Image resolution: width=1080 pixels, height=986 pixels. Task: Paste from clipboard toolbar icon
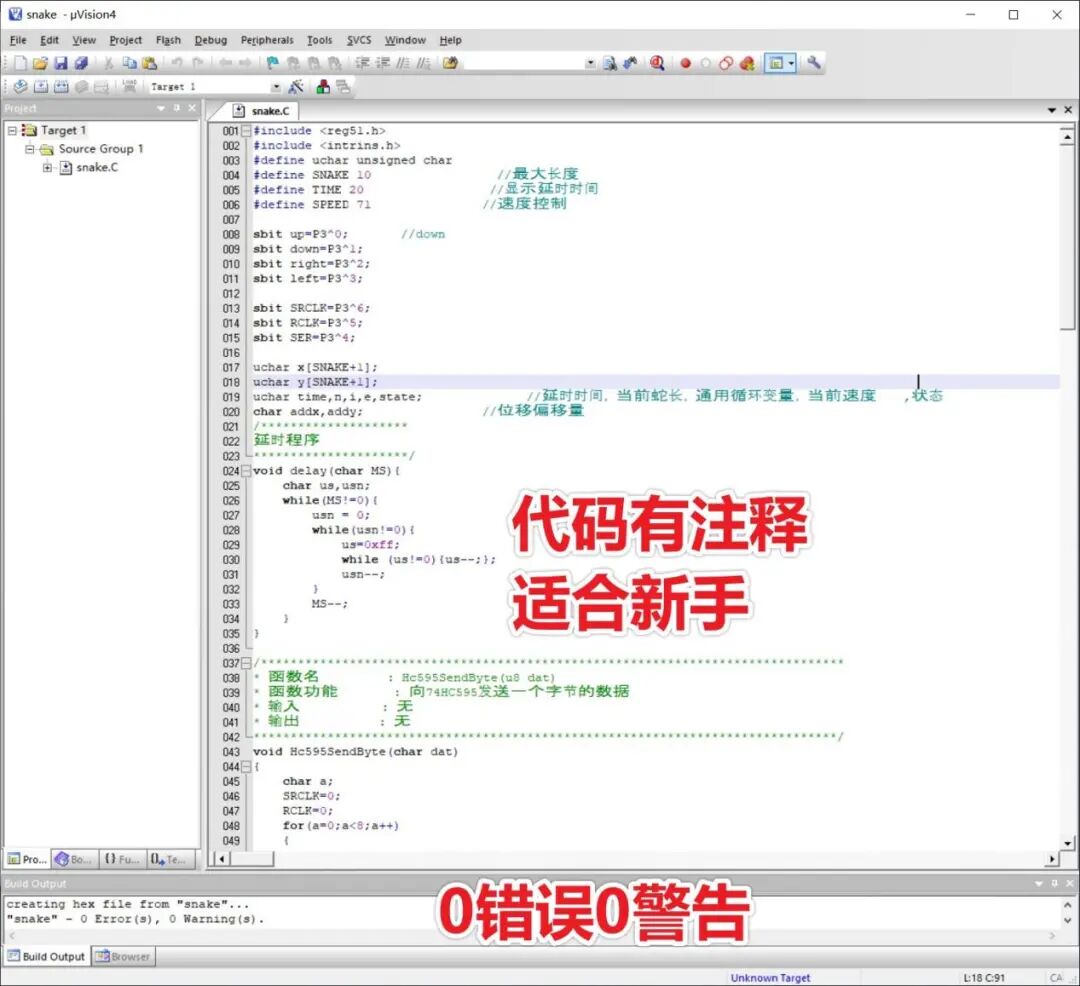[149, 63]
